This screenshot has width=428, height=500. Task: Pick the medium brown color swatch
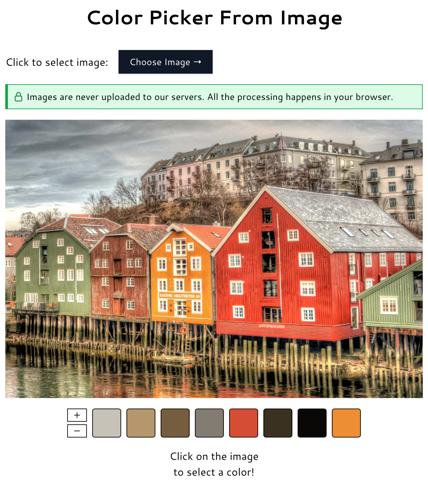[175, 423]
